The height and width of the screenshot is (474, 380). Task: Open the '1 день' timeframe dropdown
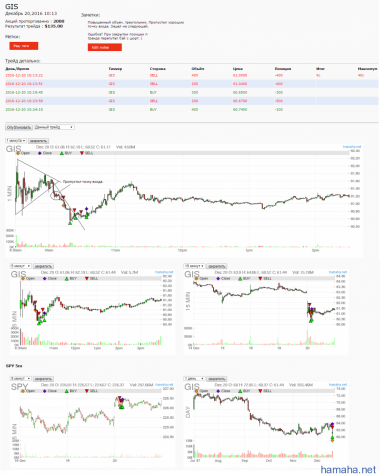[x=194, y=379]
